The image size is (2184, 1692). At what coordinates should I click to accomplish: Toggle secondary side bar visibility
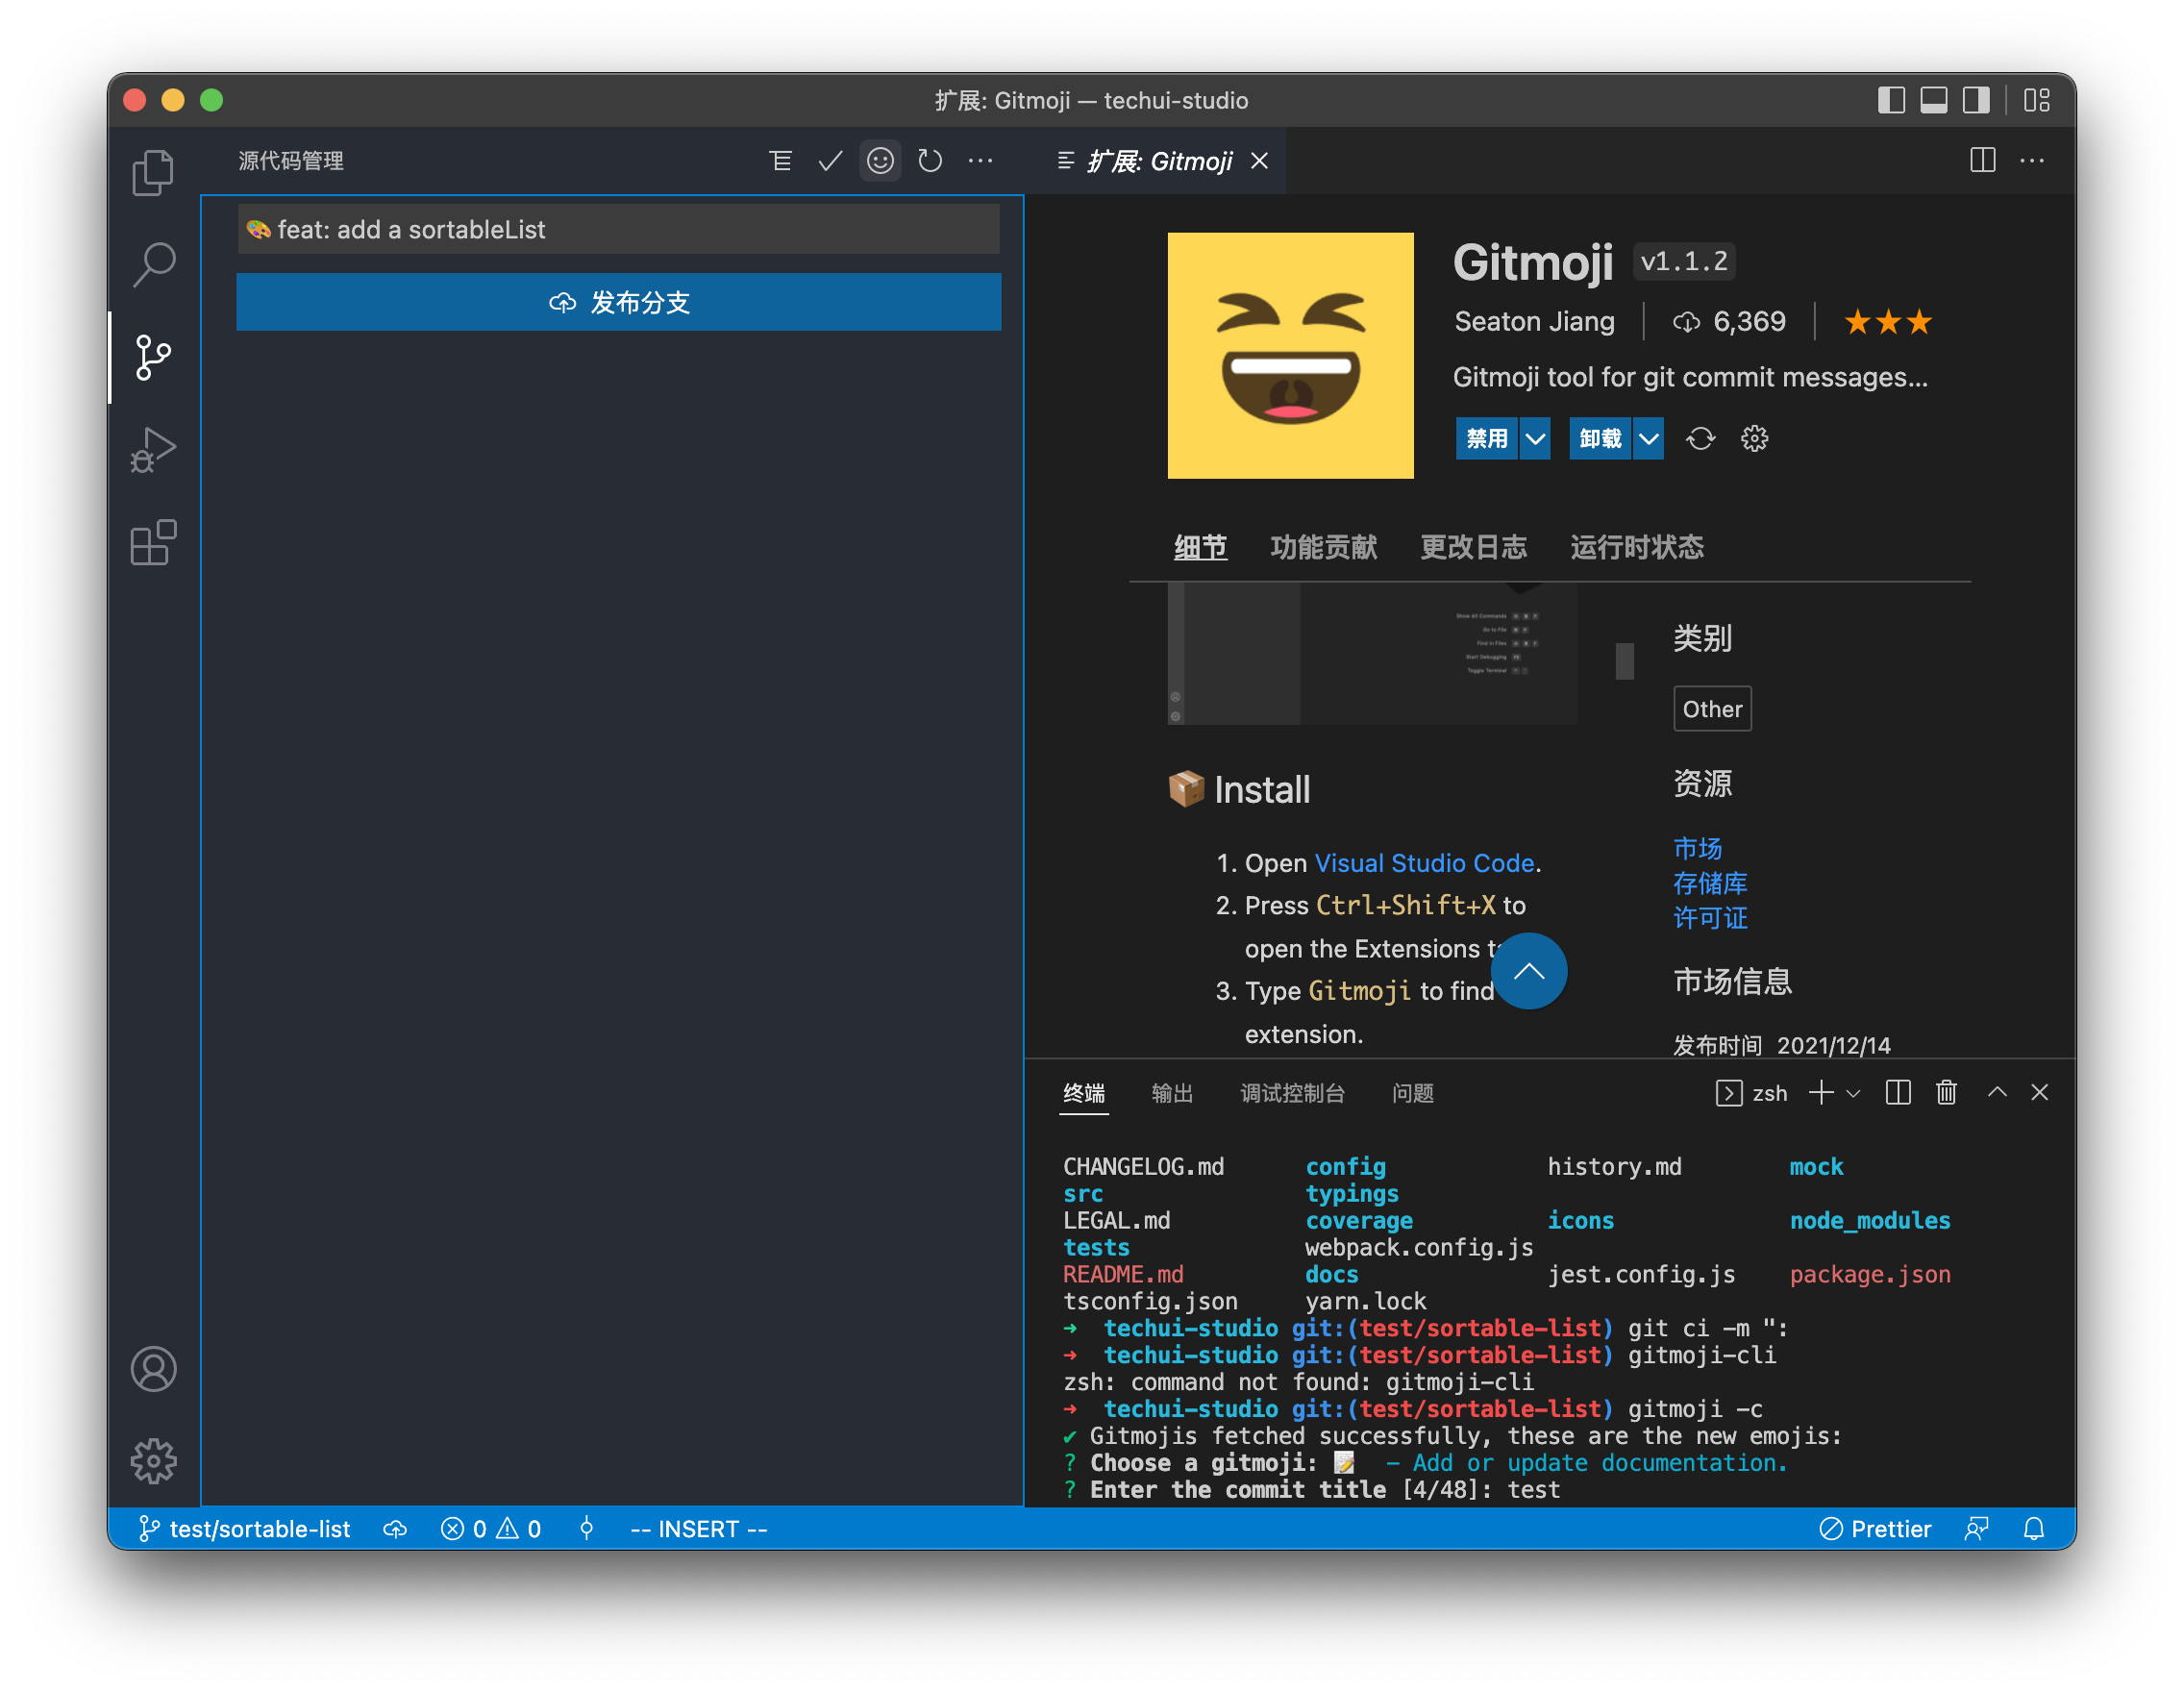click(x=1976, y=100)
